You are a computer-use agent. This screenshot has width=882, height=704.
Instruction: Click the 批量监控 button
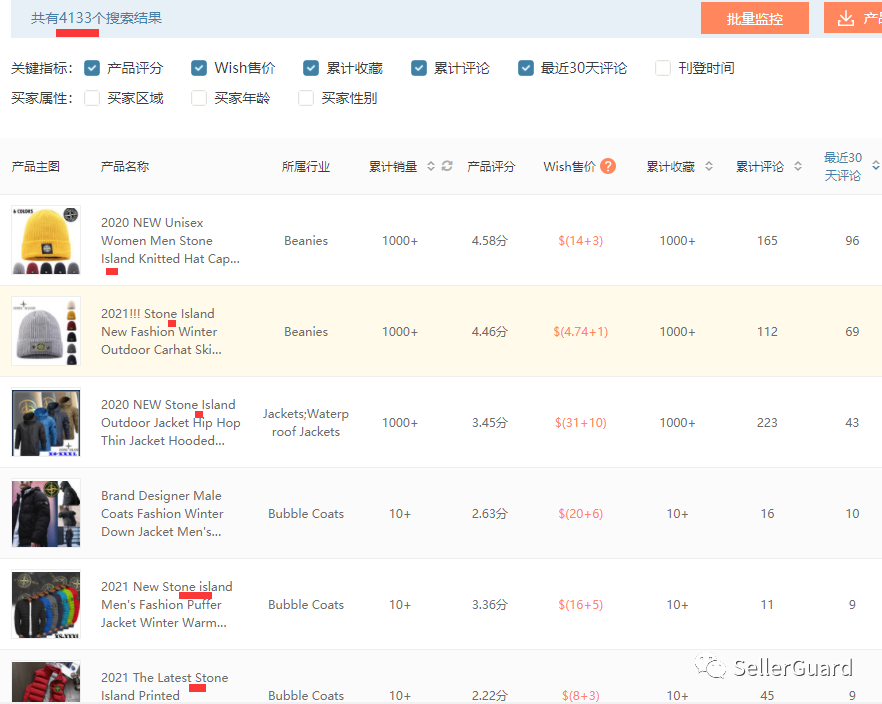point(754,19)
